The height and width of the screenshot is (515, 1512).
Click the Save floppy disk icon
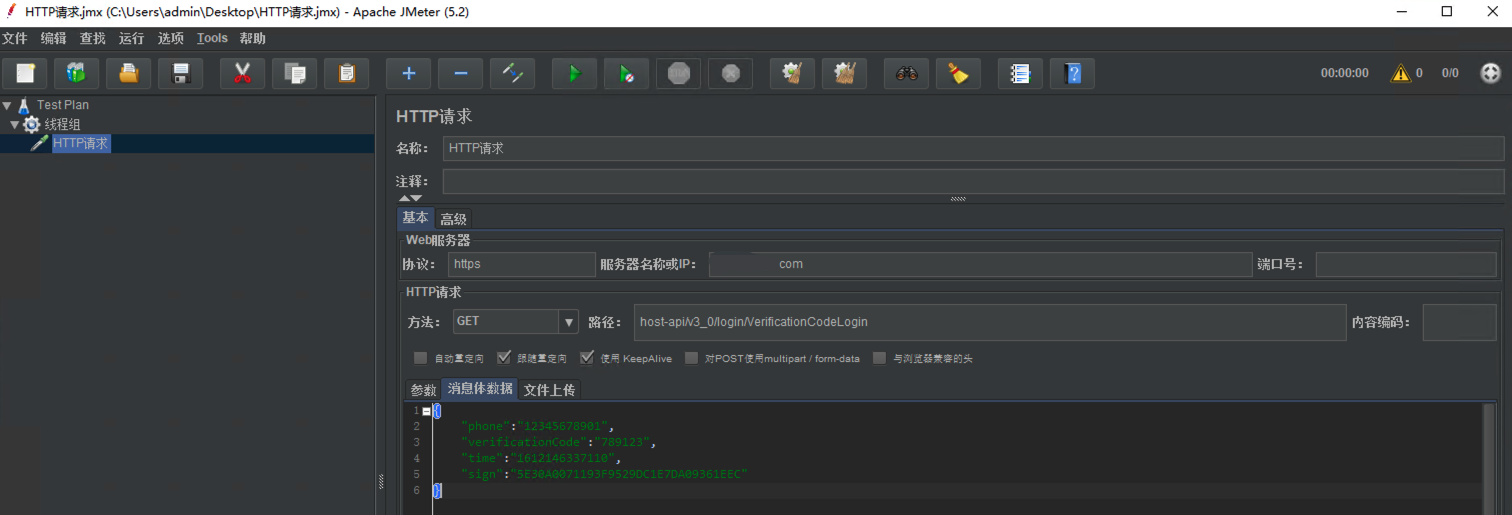click(x=181, y=74)
